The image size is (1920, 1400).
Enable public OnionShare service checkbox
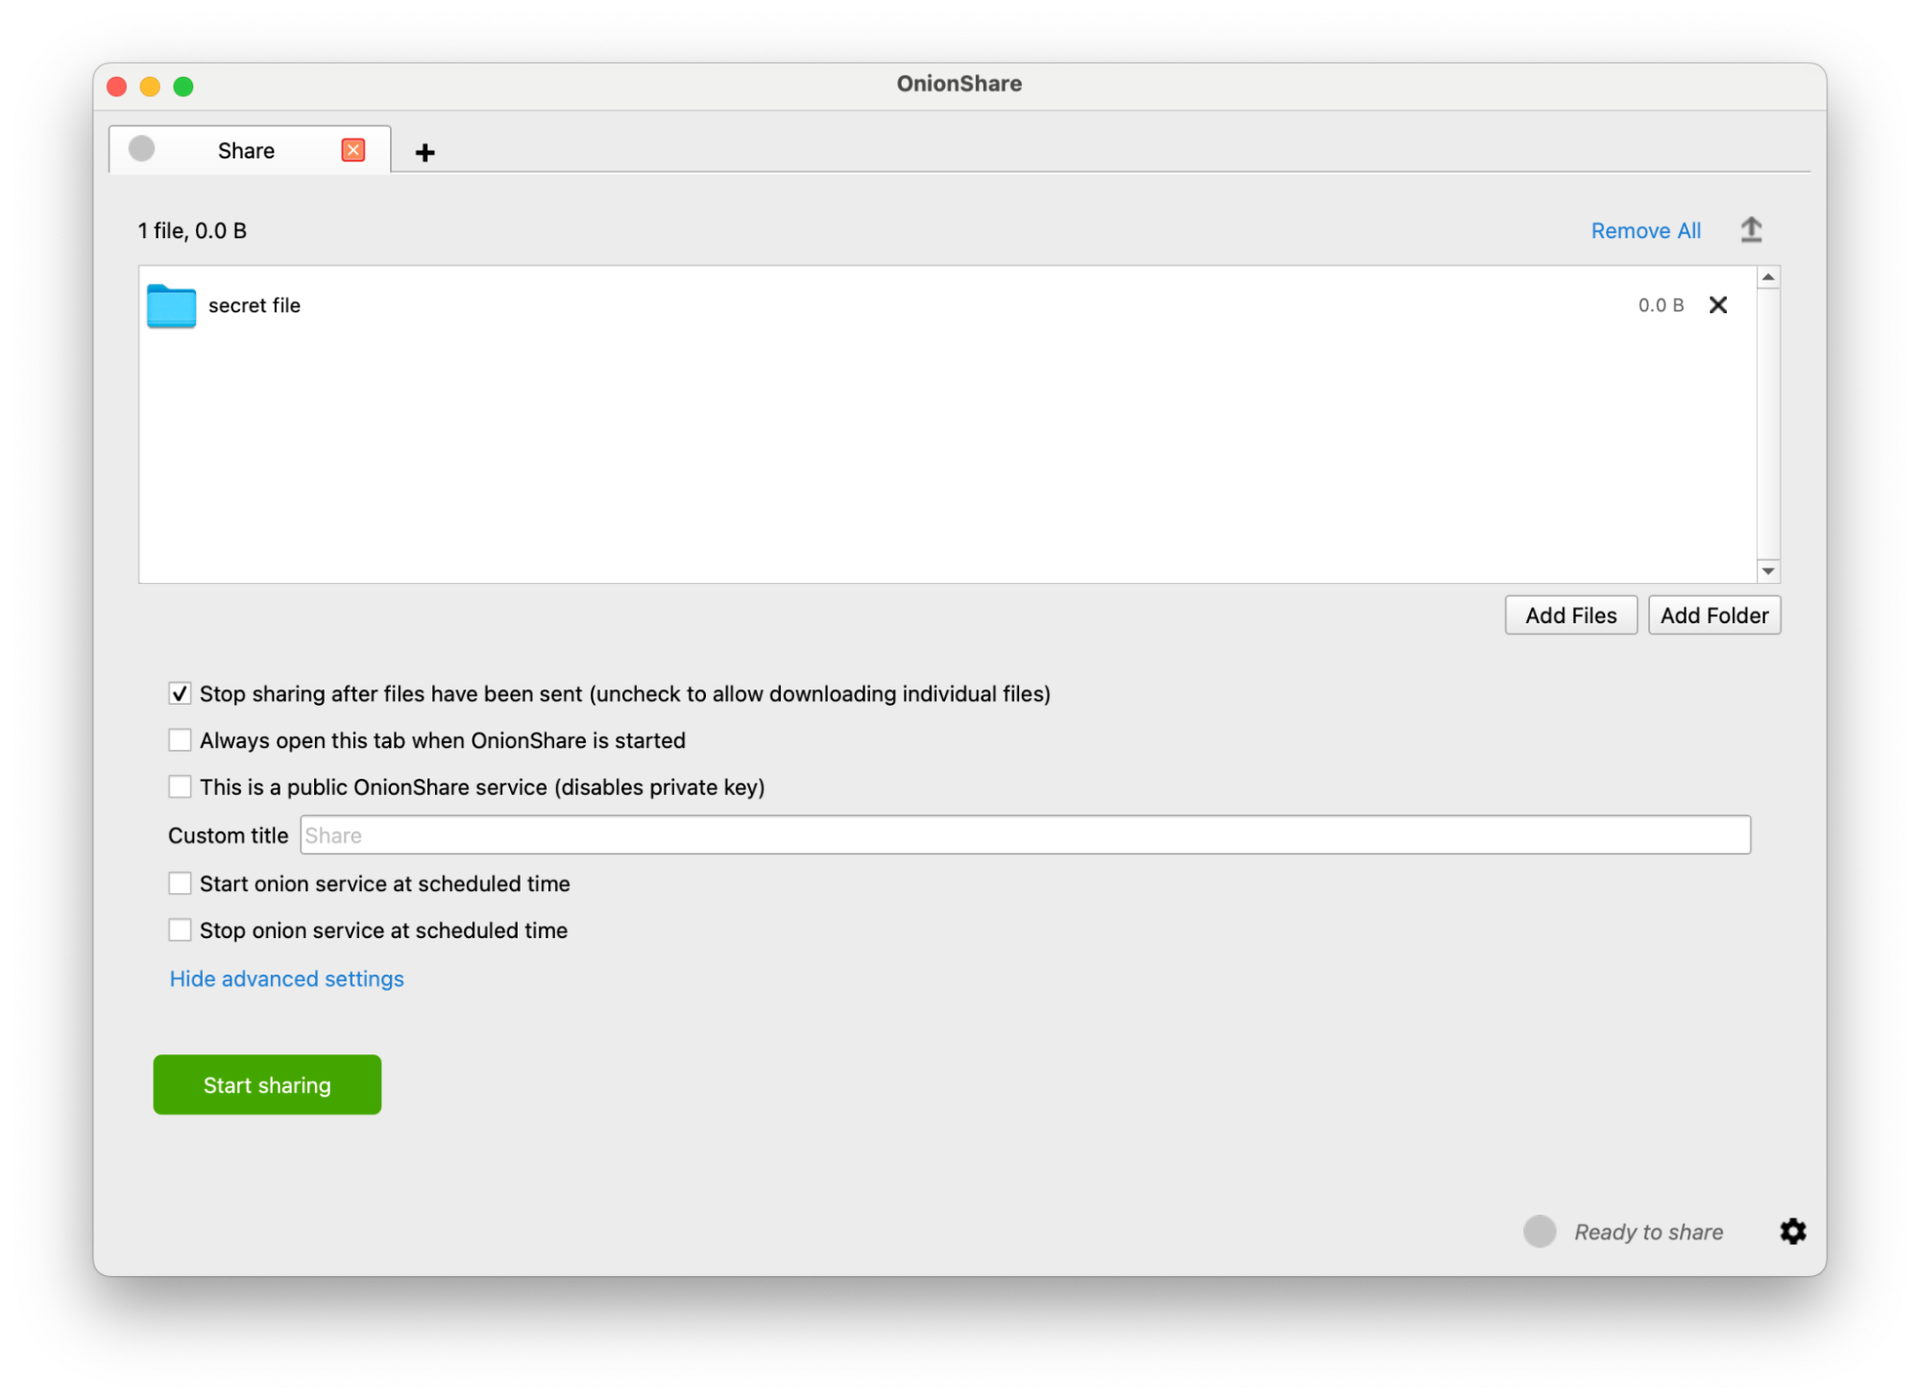coord(180,787)
